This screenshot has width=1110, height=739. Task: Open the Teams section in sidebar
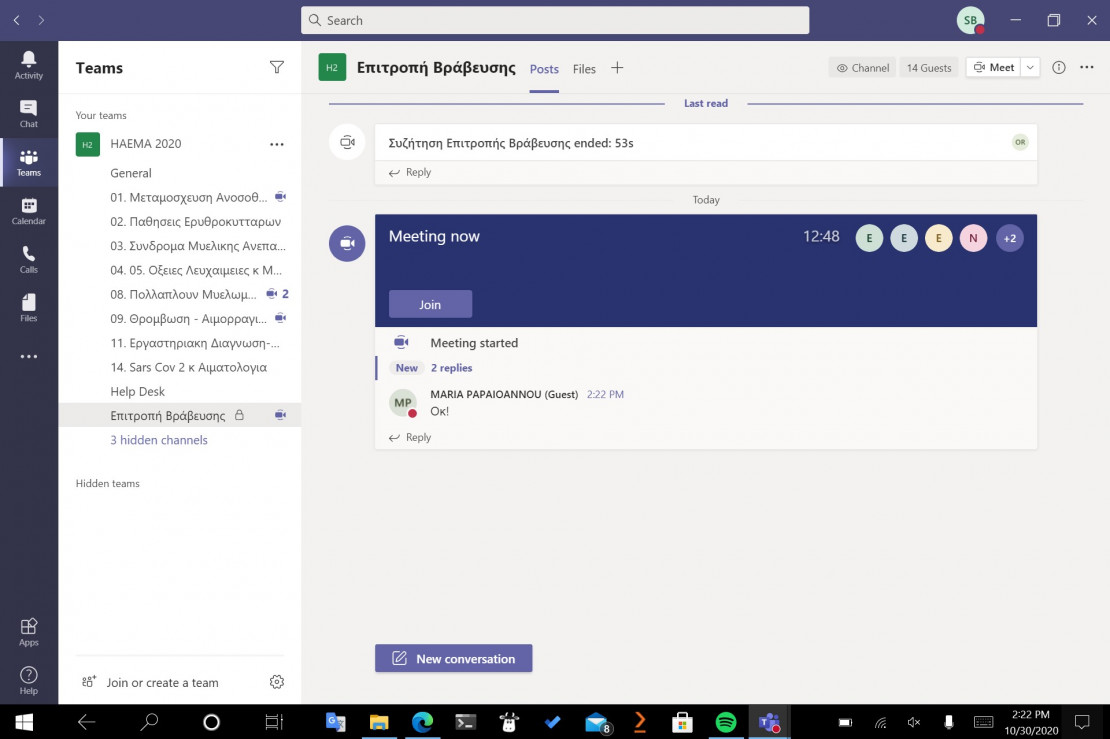[x=28, y=162]
